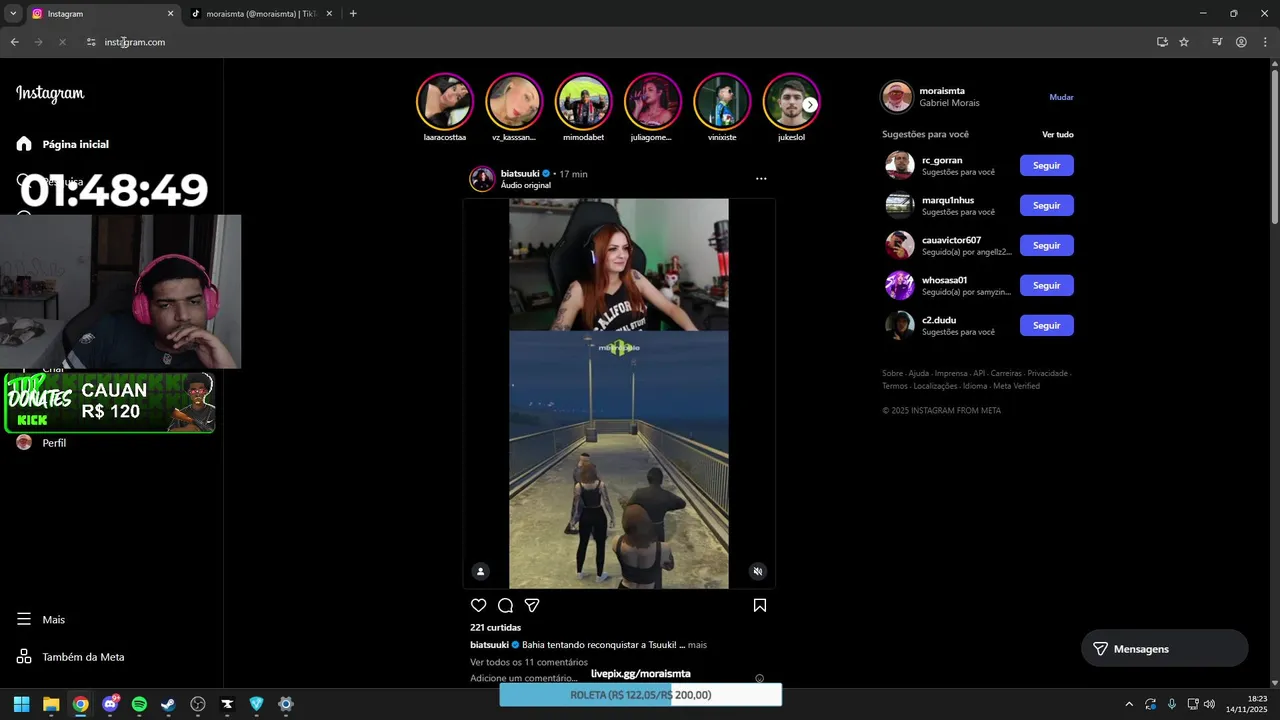Screen dimensions: 1280x720
Task: Show hidden system tray icons
Action: 1129,704
